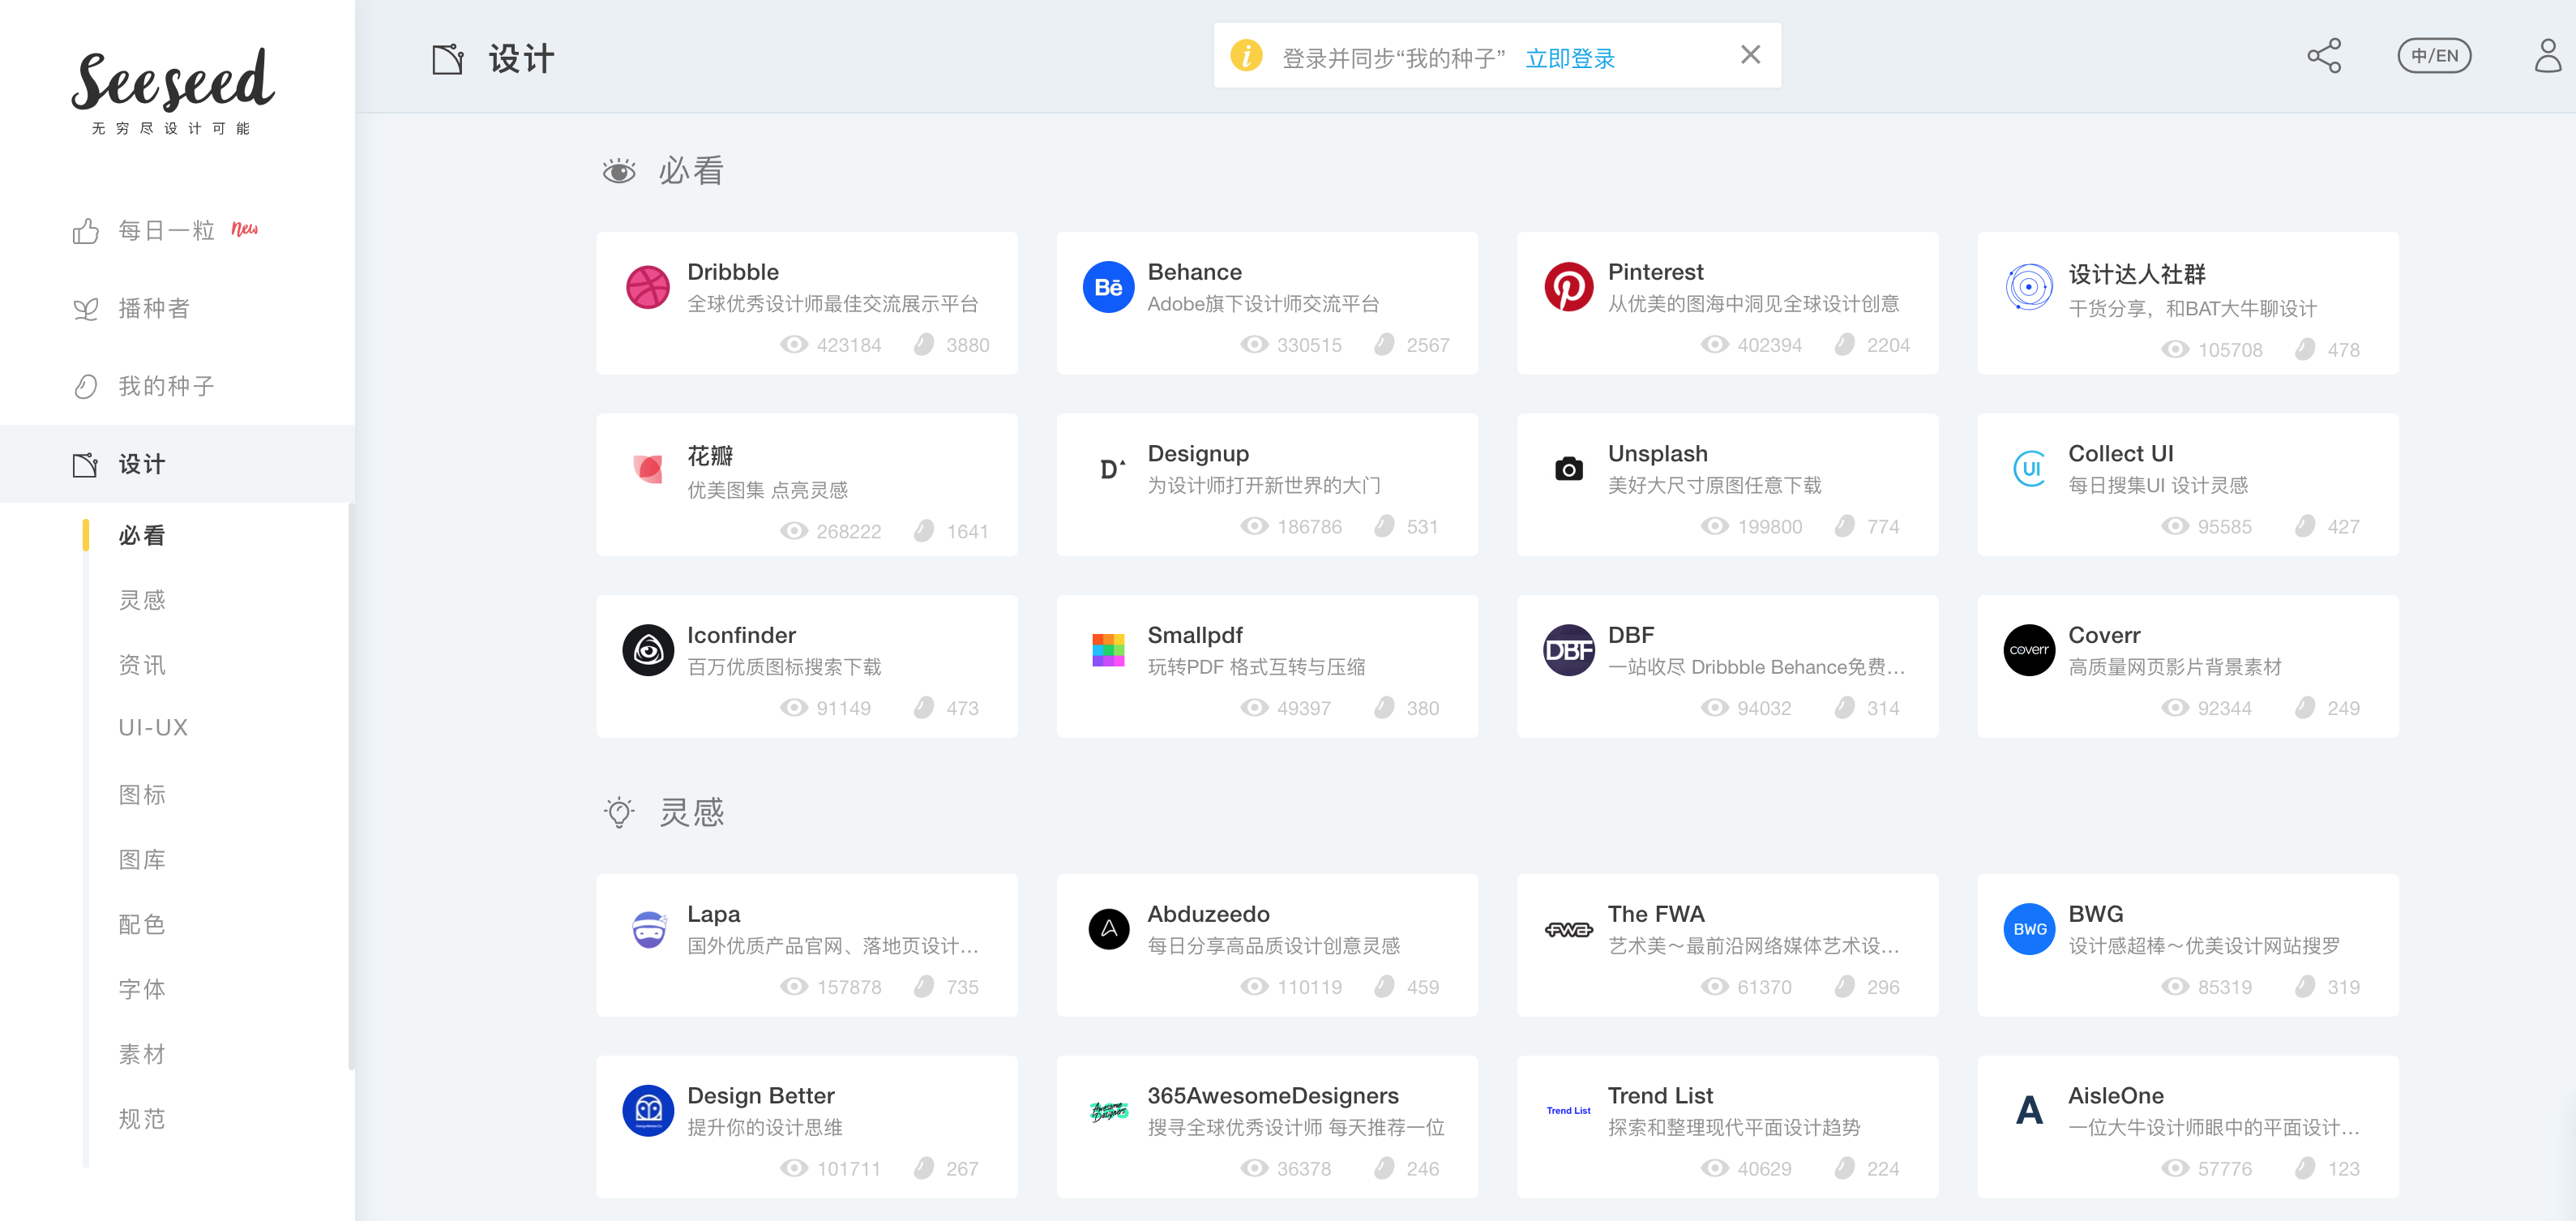The width and height of the screenshot is (2576, 1221).
Task: Click the 立即登录 login link
Action: click(1569, 58)
